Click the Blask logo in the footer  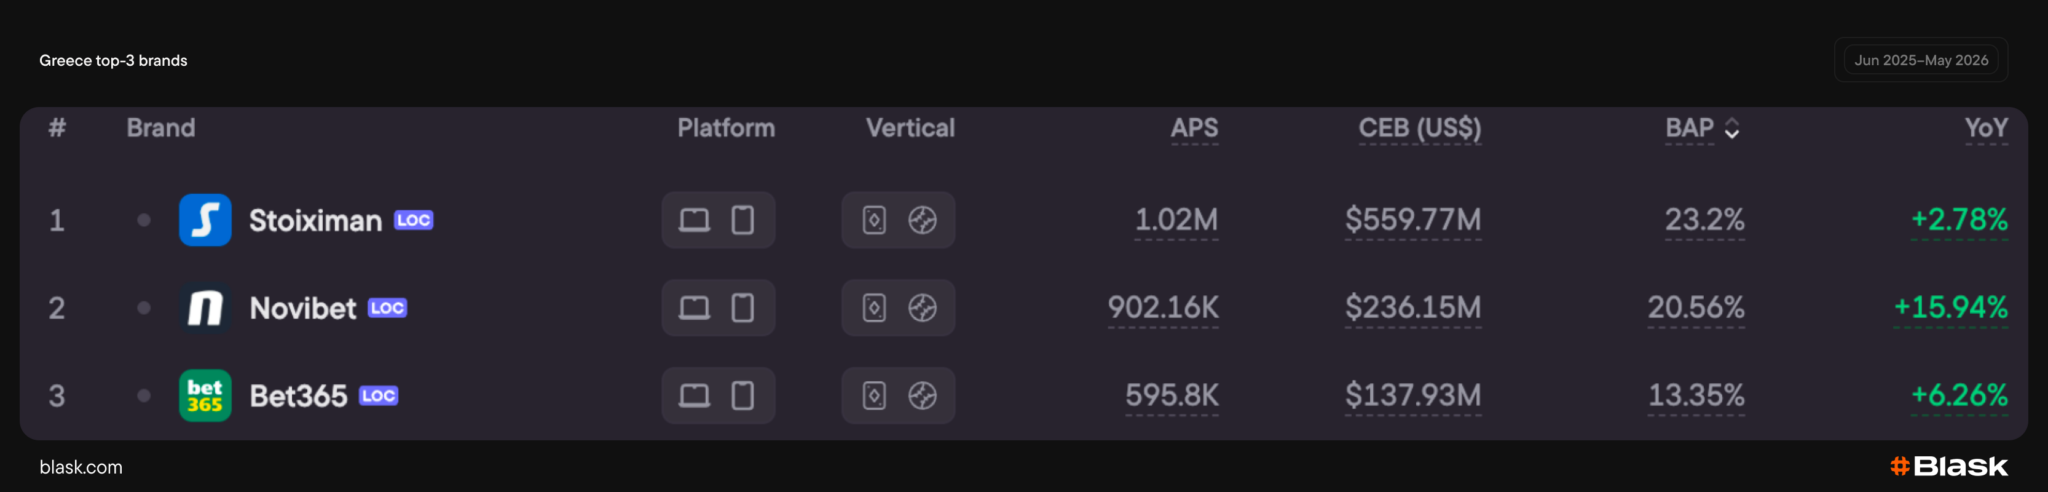[x=1949, y=466]
